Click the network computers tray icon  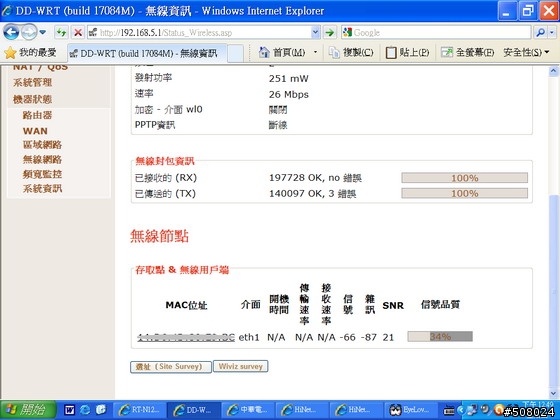472,410
